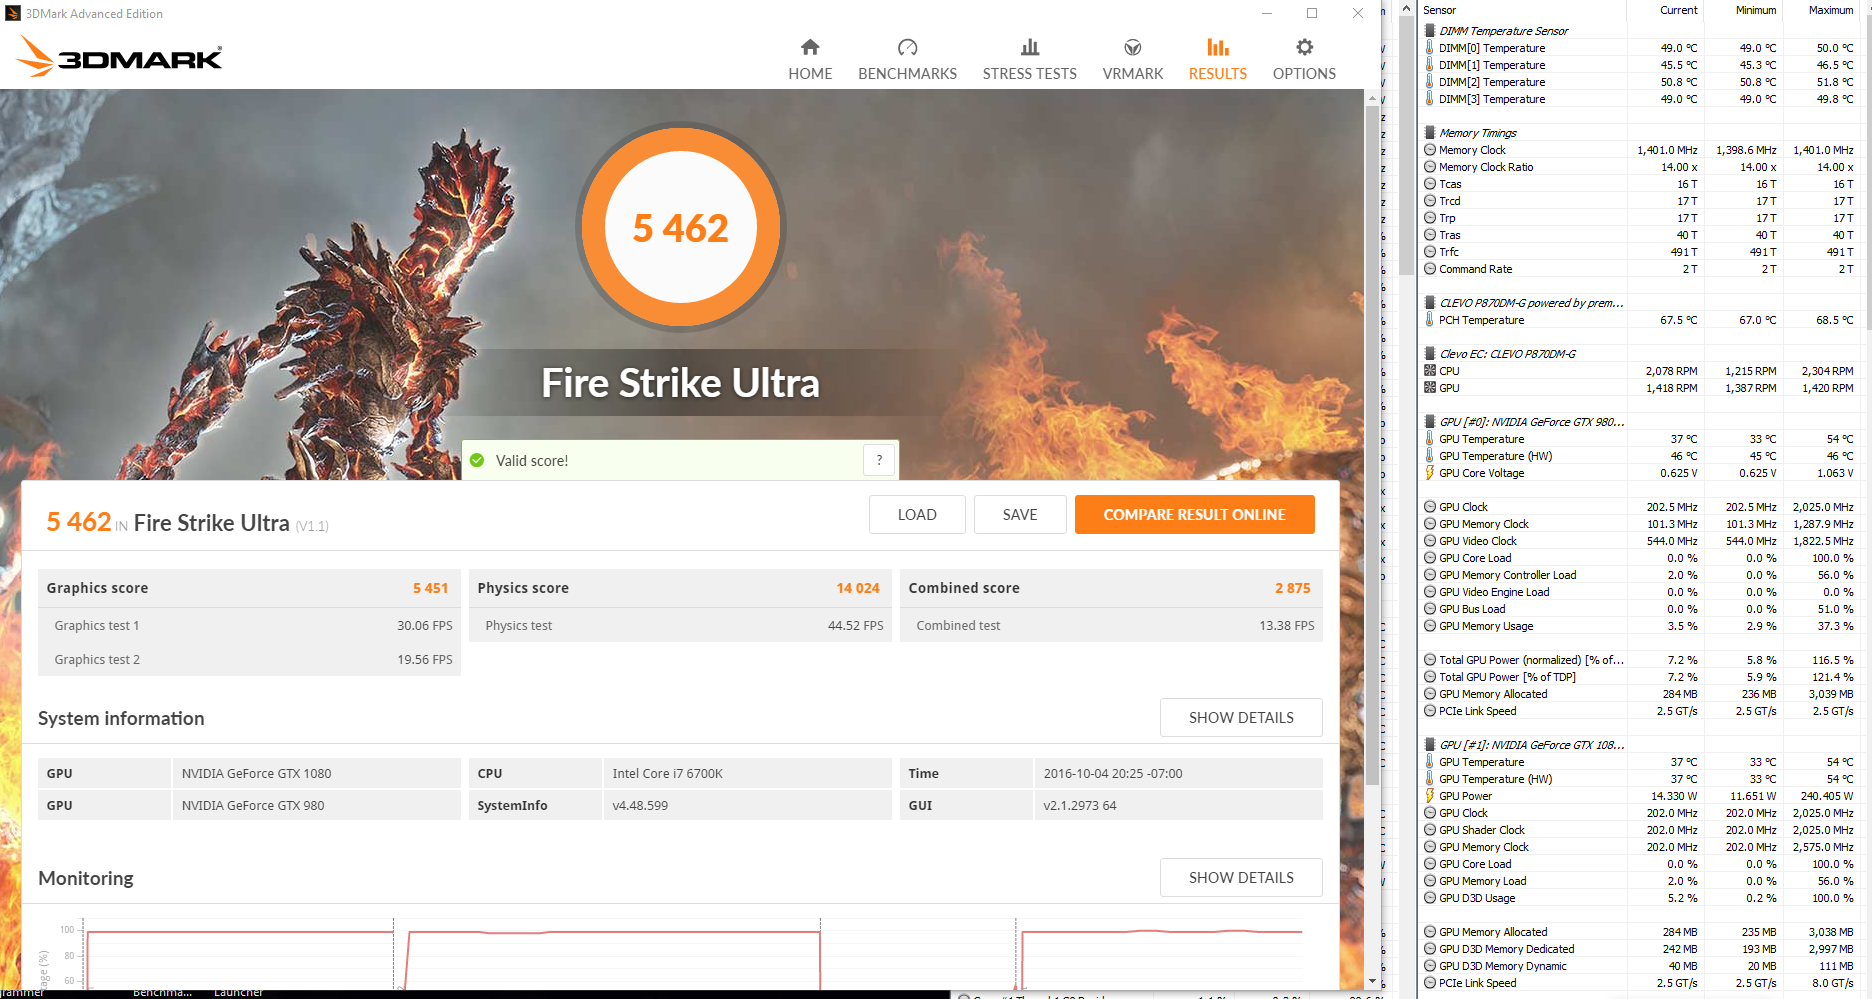The width and height of the screenshot is (1872, 999).
Task: Click the SAVE result button
Action: (x=1020, y=514)
